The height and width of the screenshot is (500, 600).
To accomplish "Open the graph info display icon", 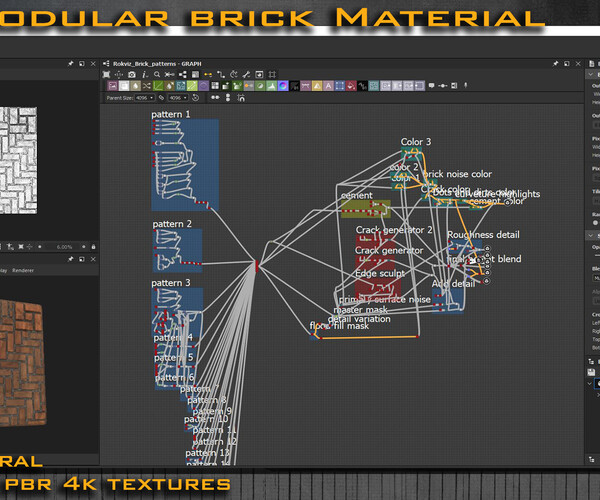I will tap(145, 75).
